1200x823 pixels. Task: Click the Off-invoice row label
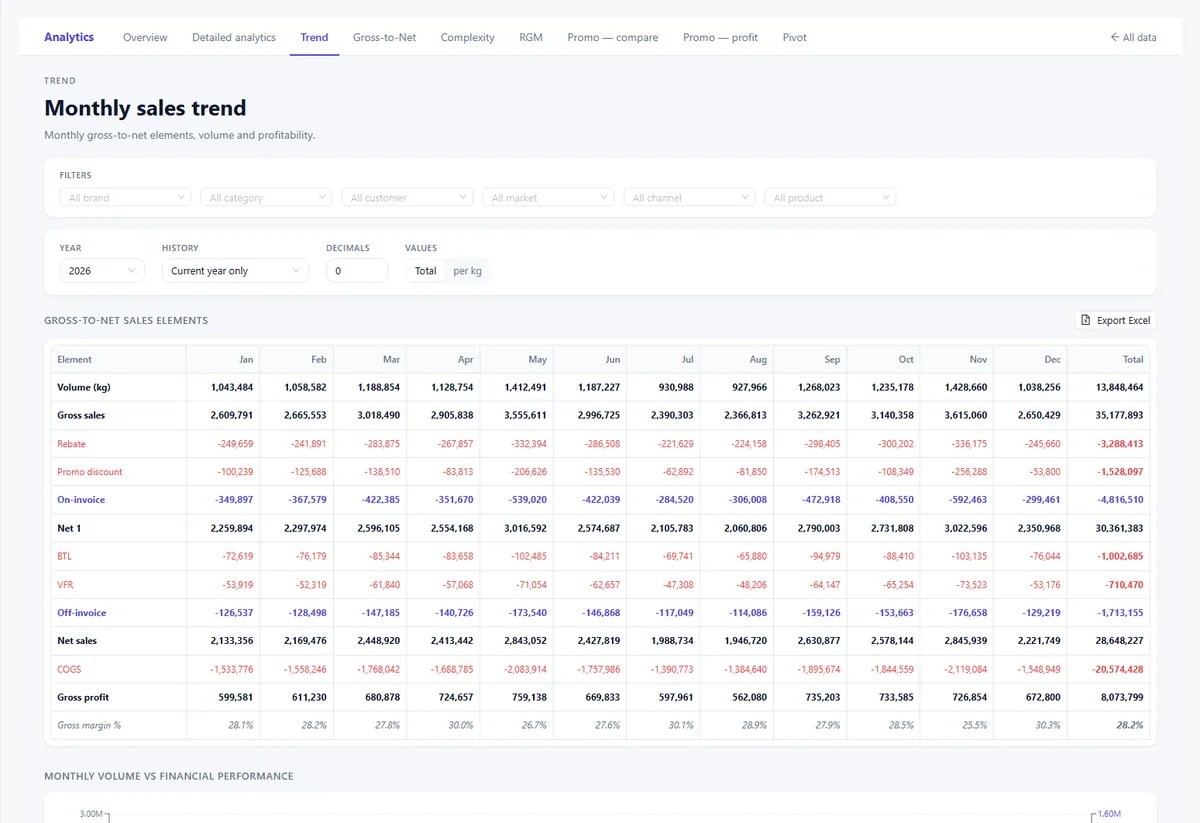click(x=81, y=612)
